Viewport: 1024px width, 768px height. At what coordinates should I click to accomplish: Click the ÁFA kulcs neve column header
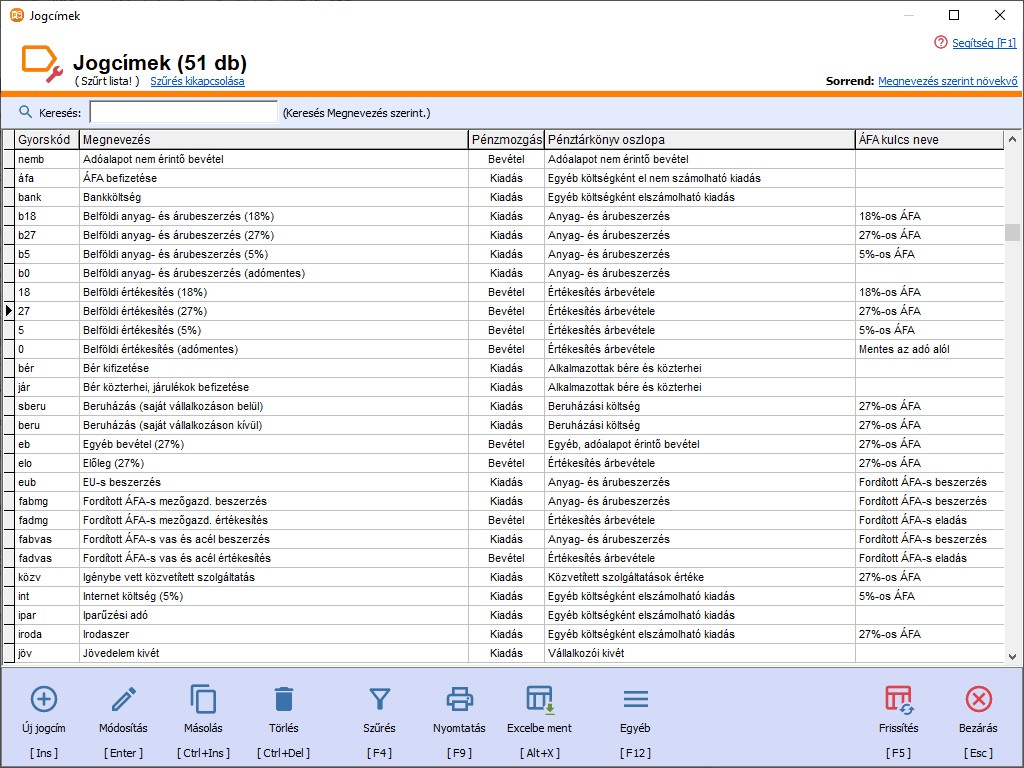click(x=928, y=140)
